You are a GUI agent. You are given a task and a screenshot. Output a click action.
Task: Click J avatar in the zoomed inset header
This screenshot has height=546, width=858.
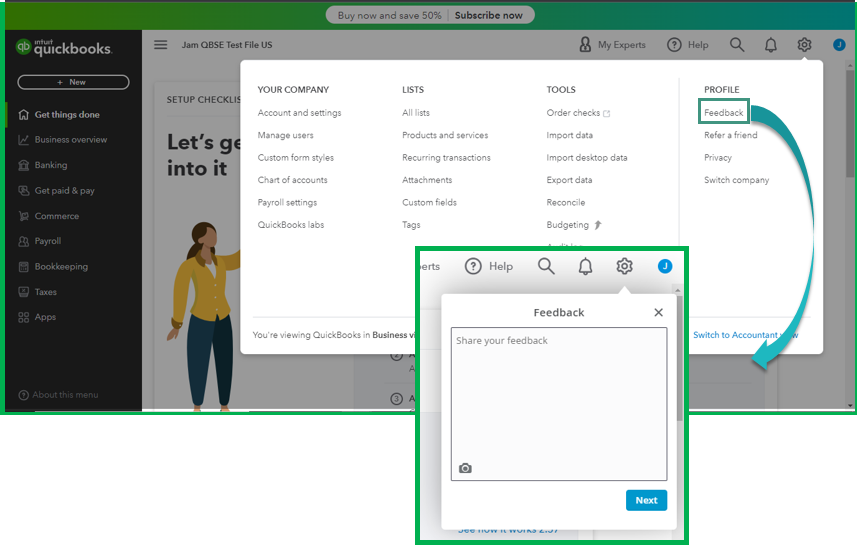665,266
